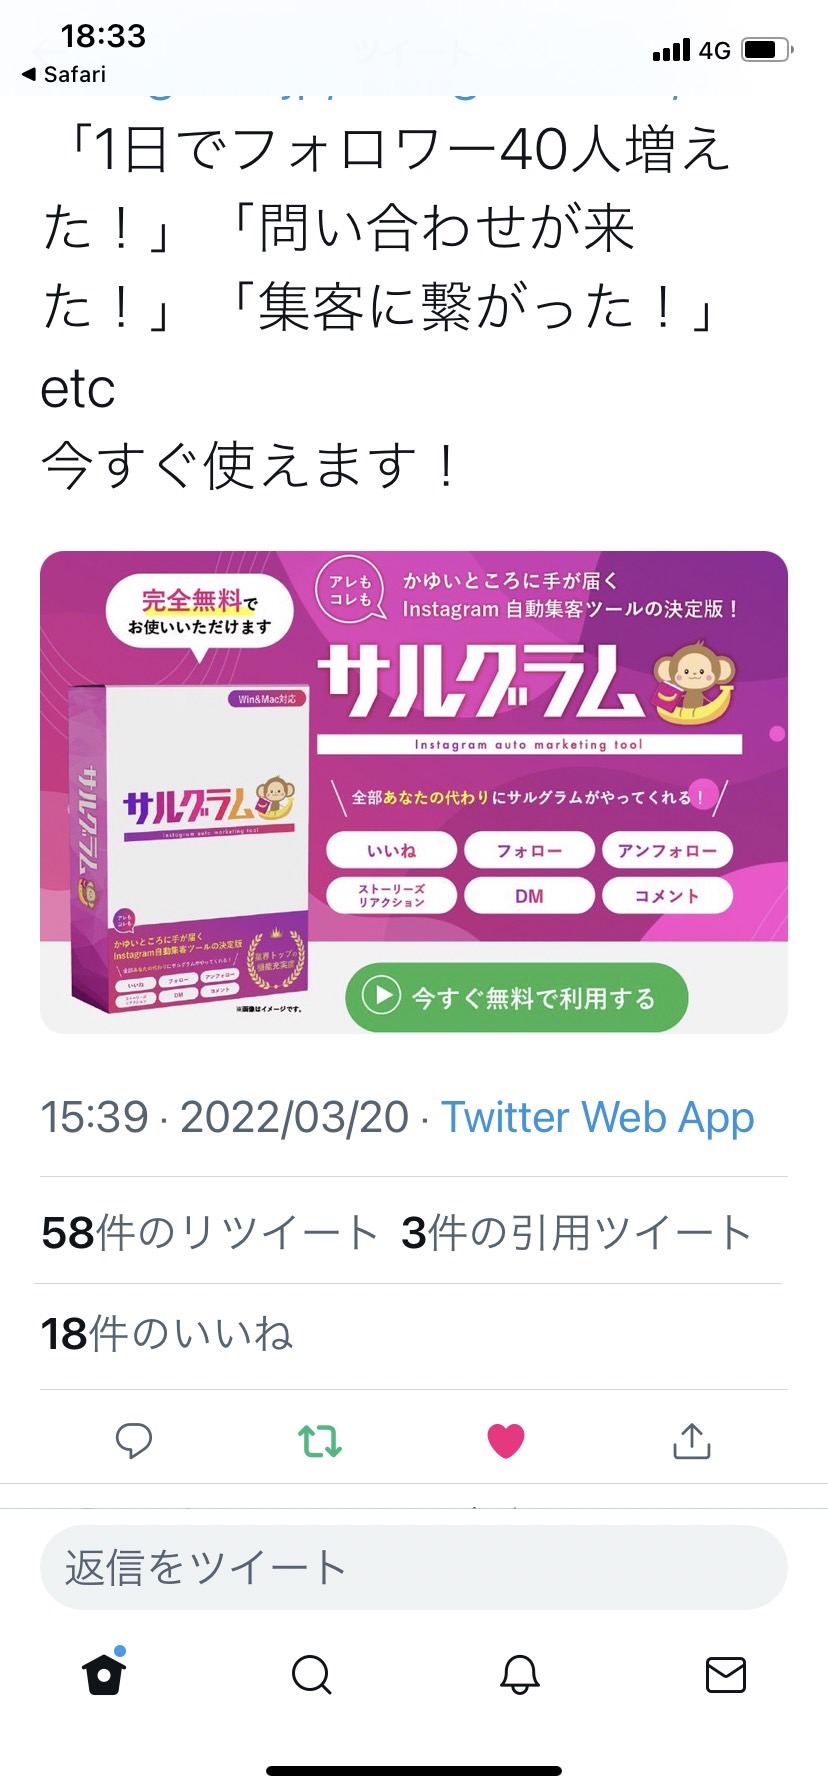Open Notifications bell tab
This screenshot has width=828, height=1792.
[x=519, y=1674]
